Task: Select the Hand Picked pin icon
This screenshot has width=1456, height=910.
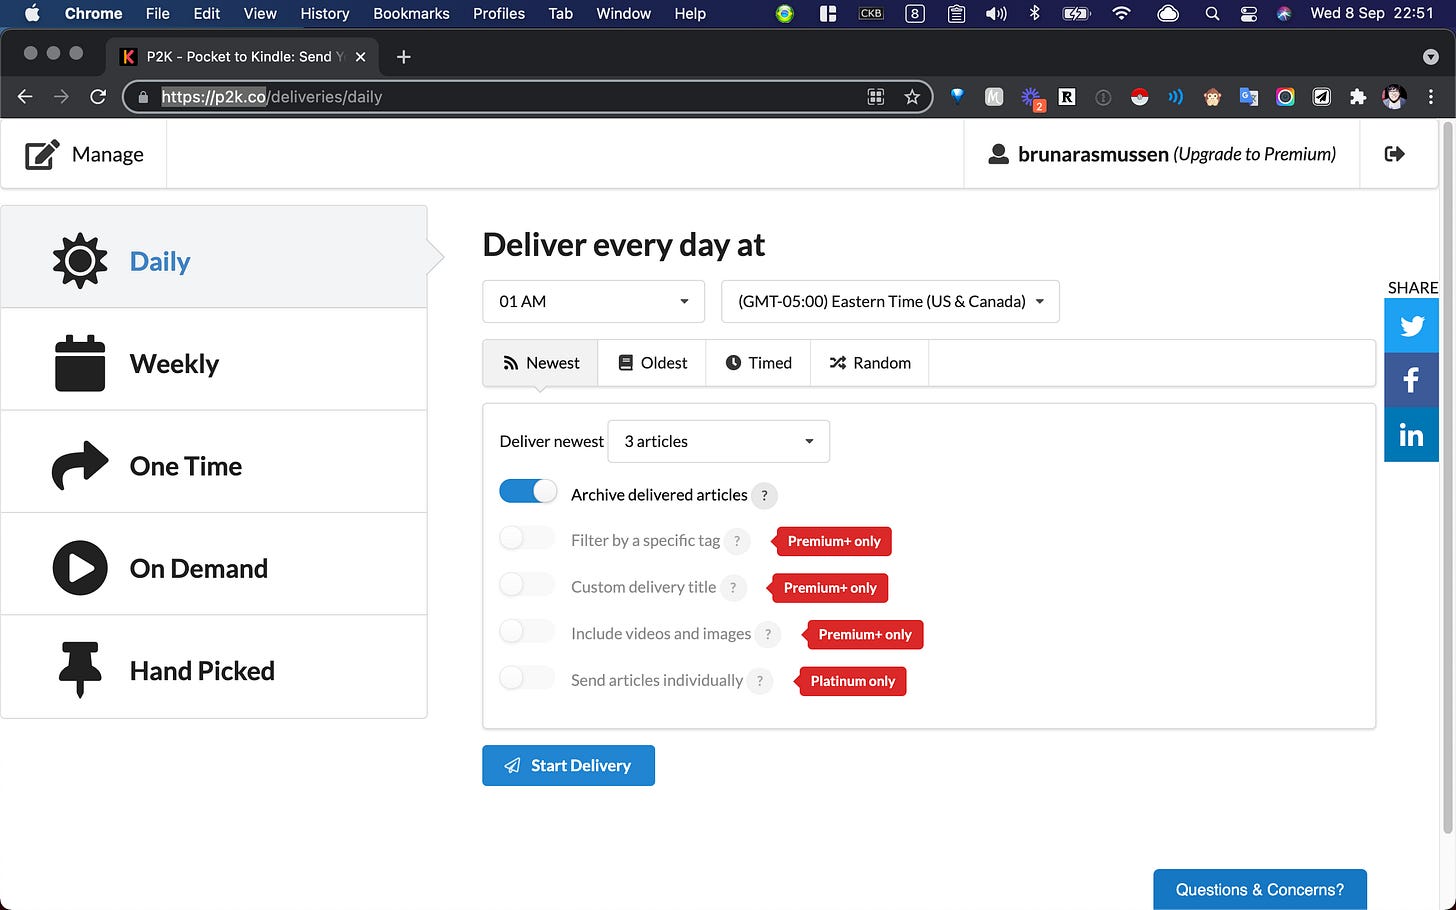Action: 80,670
